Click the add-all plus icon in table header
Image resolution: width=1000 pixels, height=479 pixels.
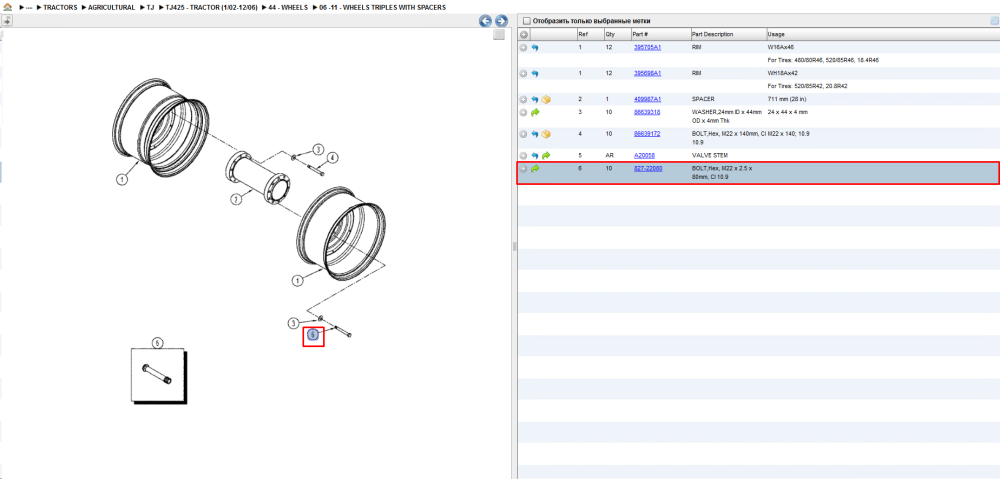524,34
